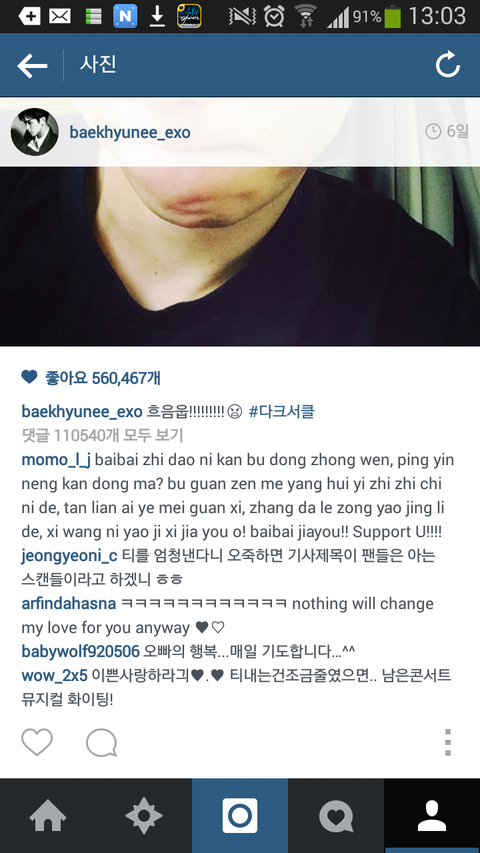
Task: Open the comment bubble icon below the post
Action: coord(101,743)
